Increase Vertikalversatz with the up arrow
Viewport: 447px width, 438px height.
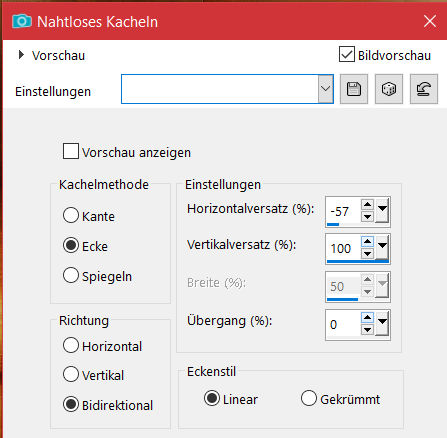pyautogui.click(x=367, y=242)
